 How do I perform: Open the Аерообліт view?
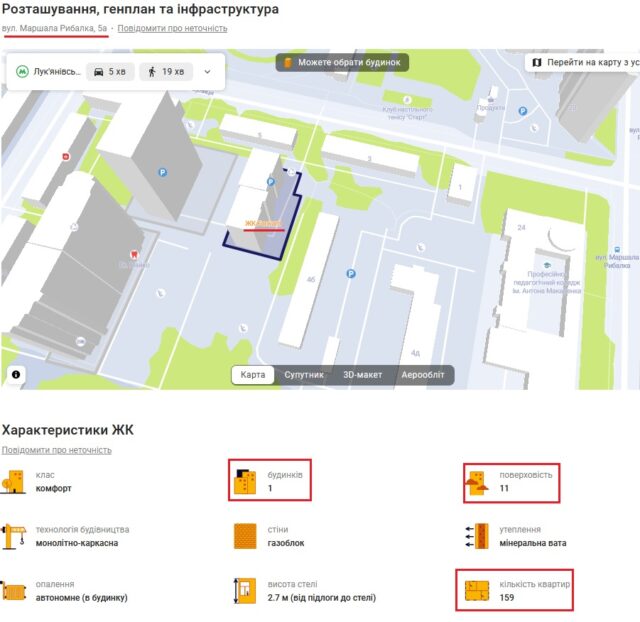point(424,375)
